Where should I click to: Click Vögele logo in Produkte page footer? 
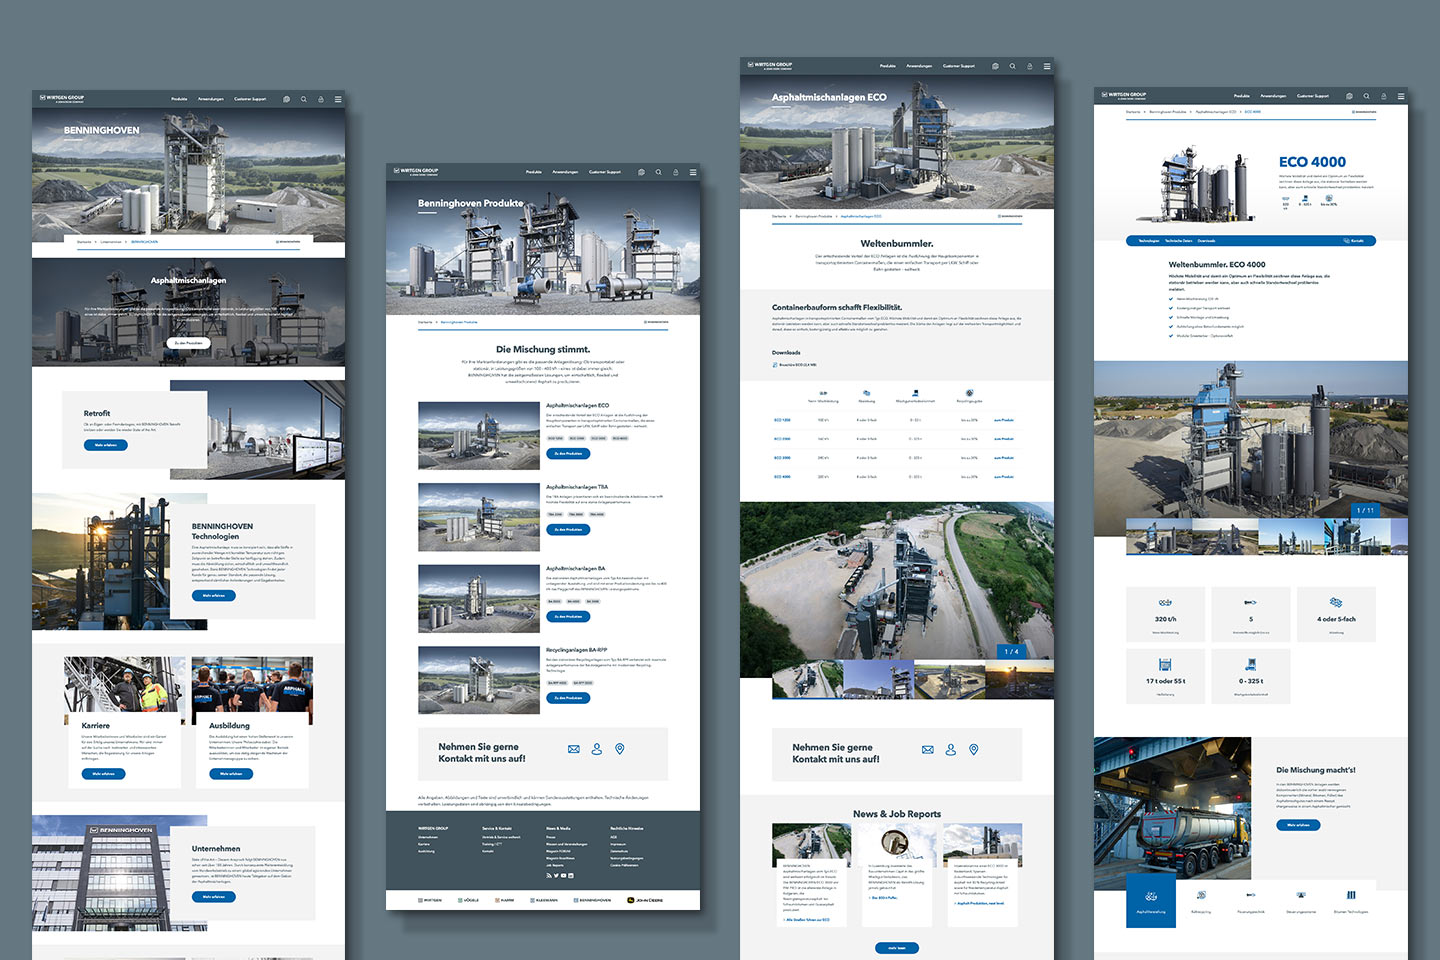[469, 900]
